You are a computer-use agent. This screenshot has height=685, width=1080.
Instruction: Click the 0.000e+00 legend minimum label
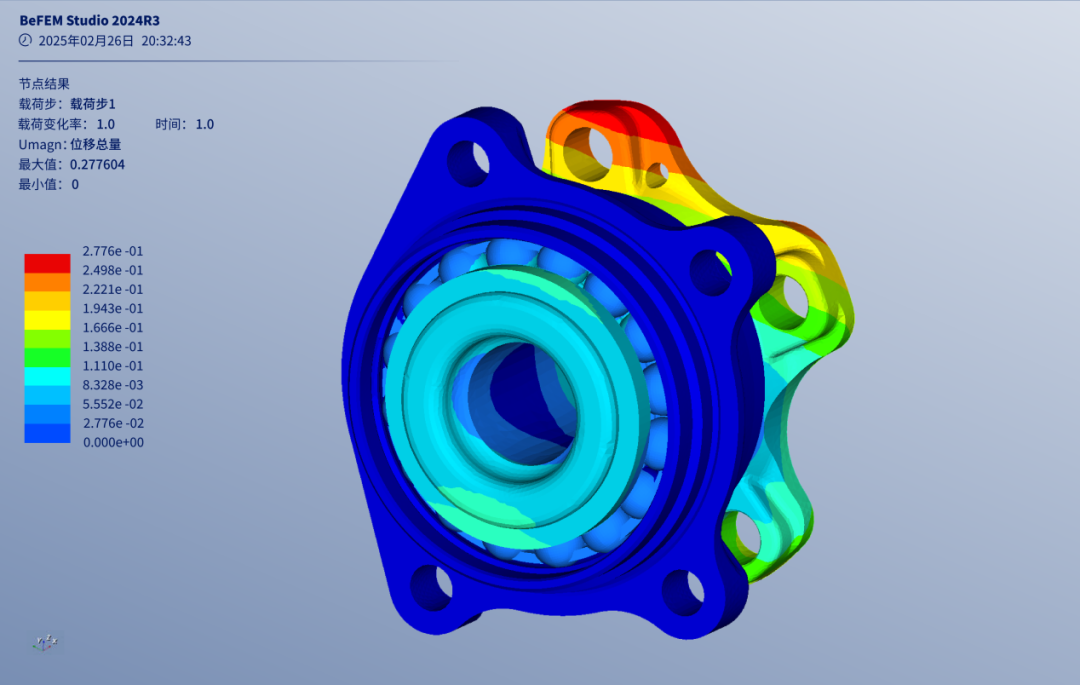click(113, 442)
